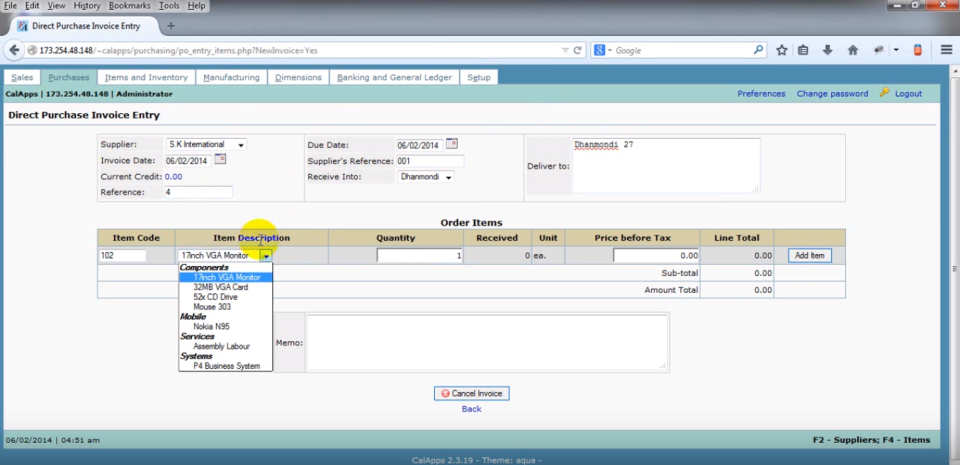Viewport: 960px width, 465px height.
Task: Open the Dimensions tab
Action: [298, 77]
